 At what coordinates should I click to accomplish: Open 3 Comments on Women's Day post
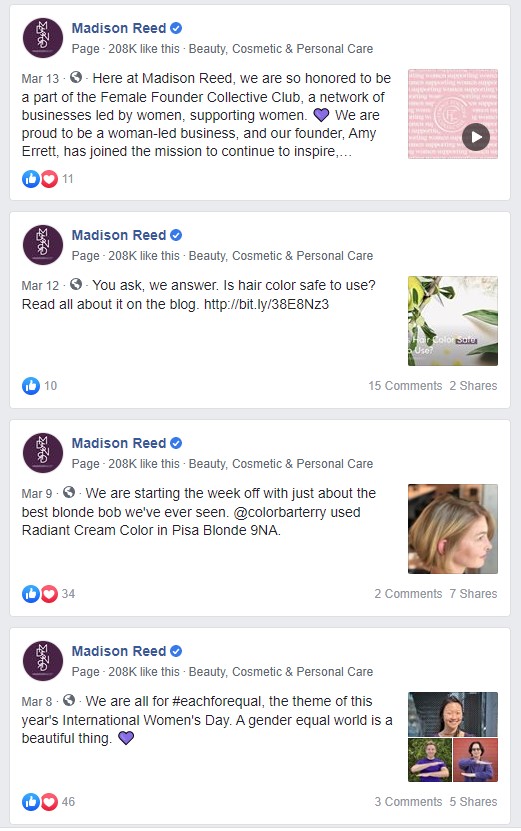click(x=408, y=802)
